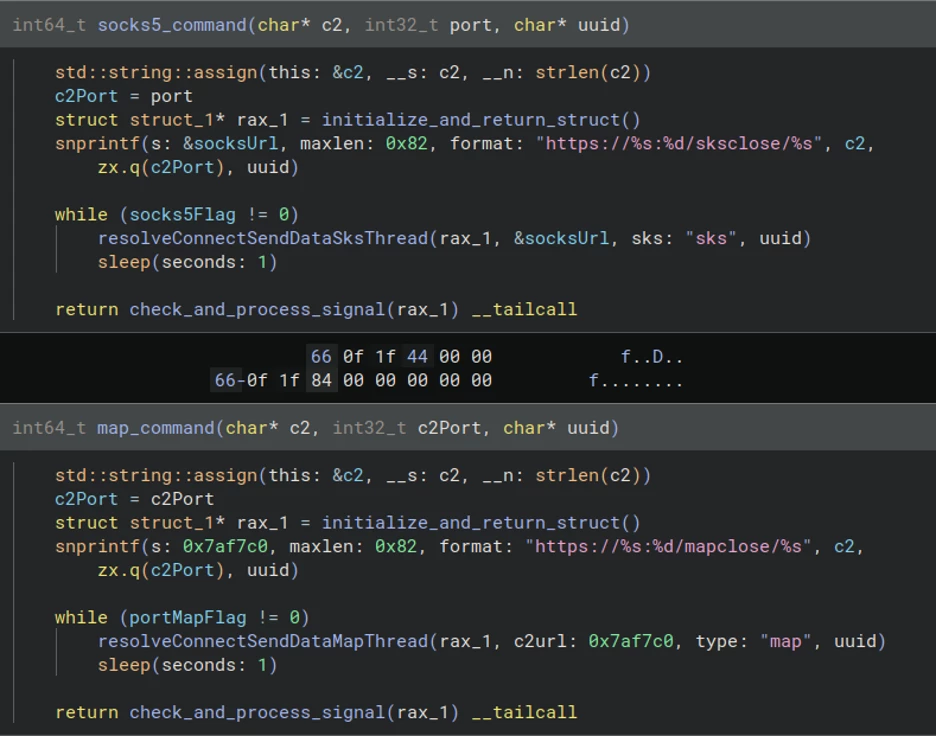Click maxlen value 0x82 in map_command
The image size is (936, 736).
coord(396,546)
